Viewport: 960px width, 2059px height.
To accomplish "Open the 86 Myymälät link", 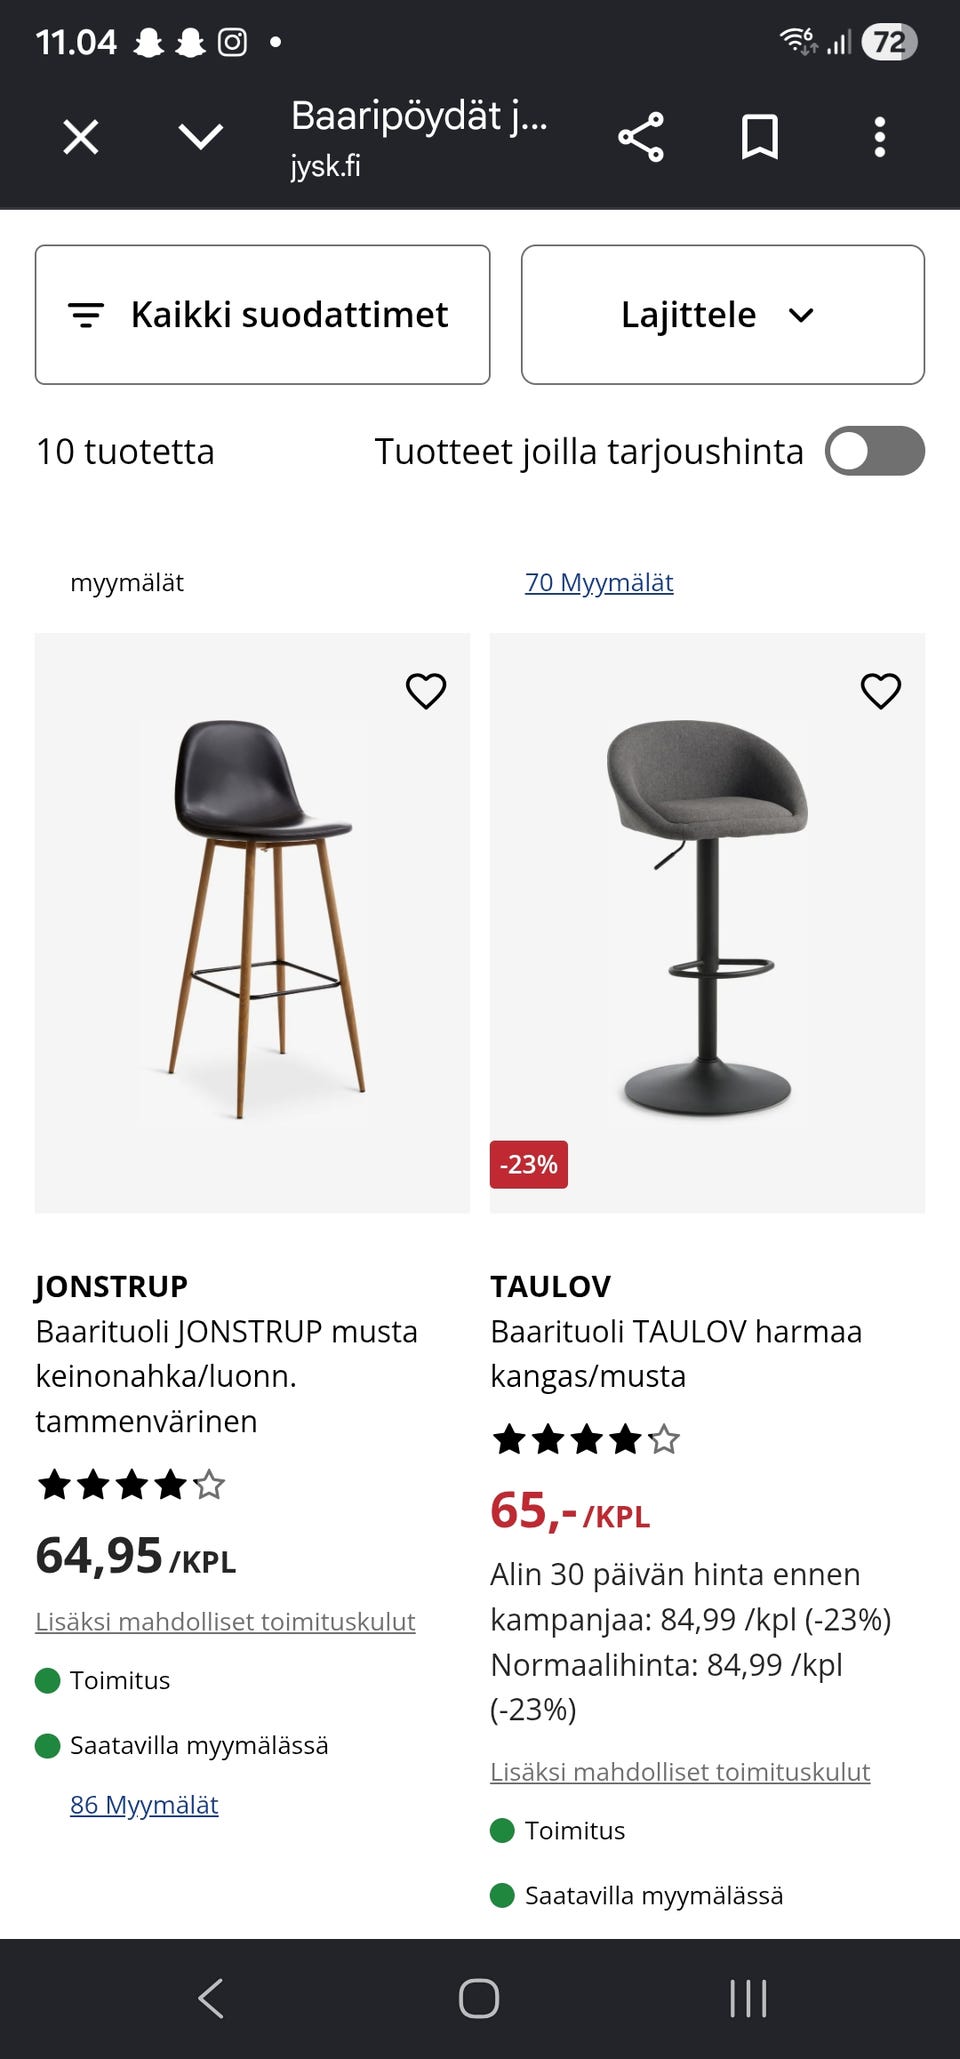I will [144, 1805].
